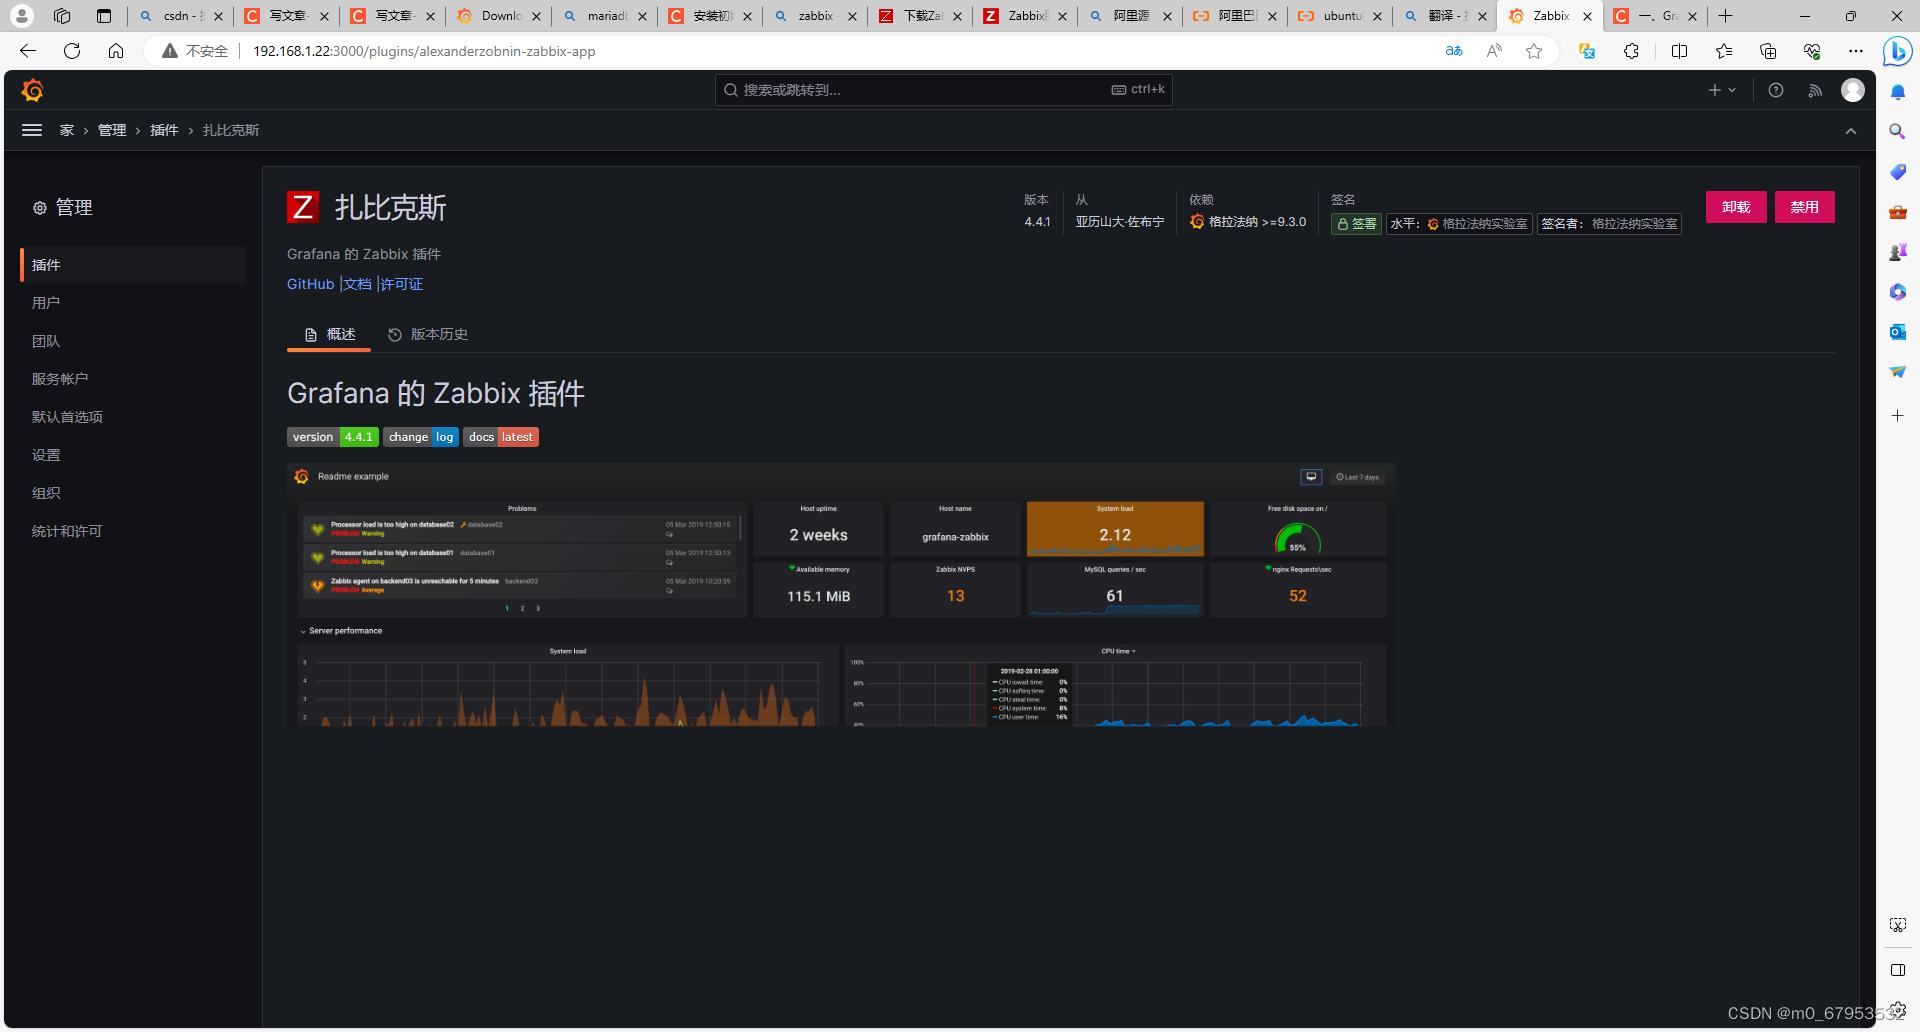The height and width of the screenshot is (1032, 1920).
Task: Click the translate page icon in the address bar
Action: coord(1454,51)
